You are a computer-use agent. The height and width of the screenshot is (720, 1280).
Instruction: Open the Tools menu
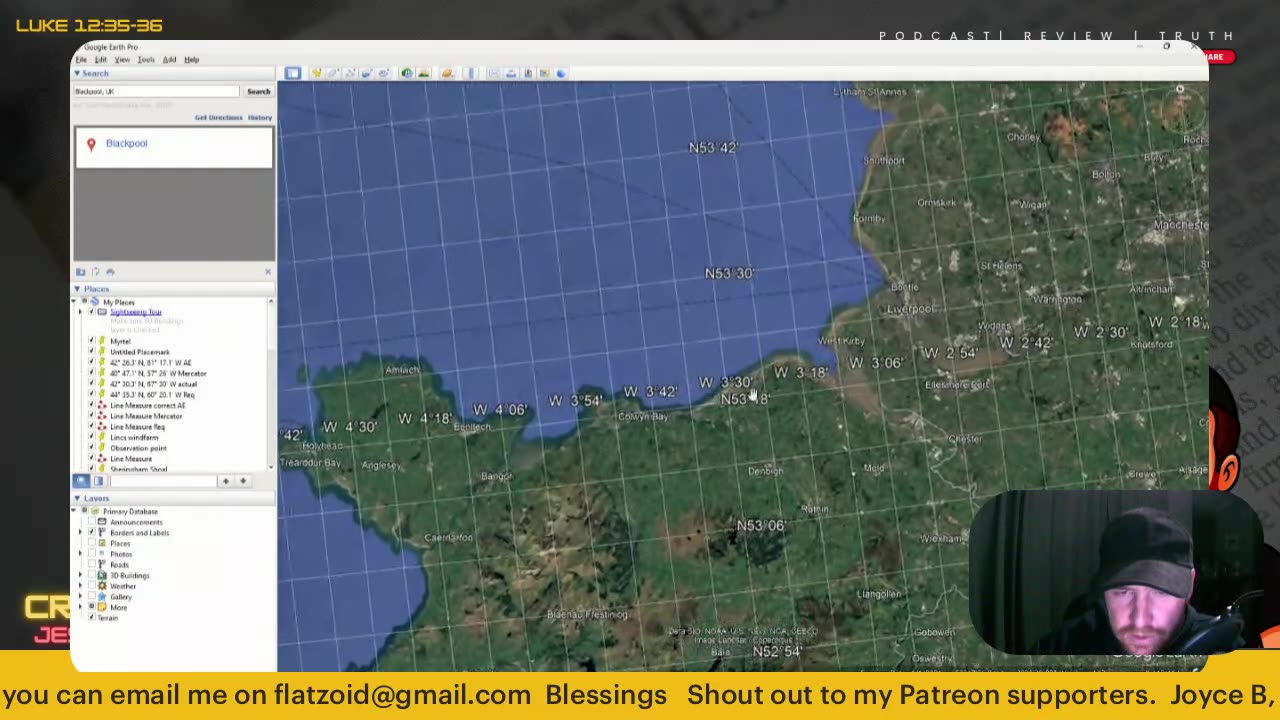click(146, 60)
